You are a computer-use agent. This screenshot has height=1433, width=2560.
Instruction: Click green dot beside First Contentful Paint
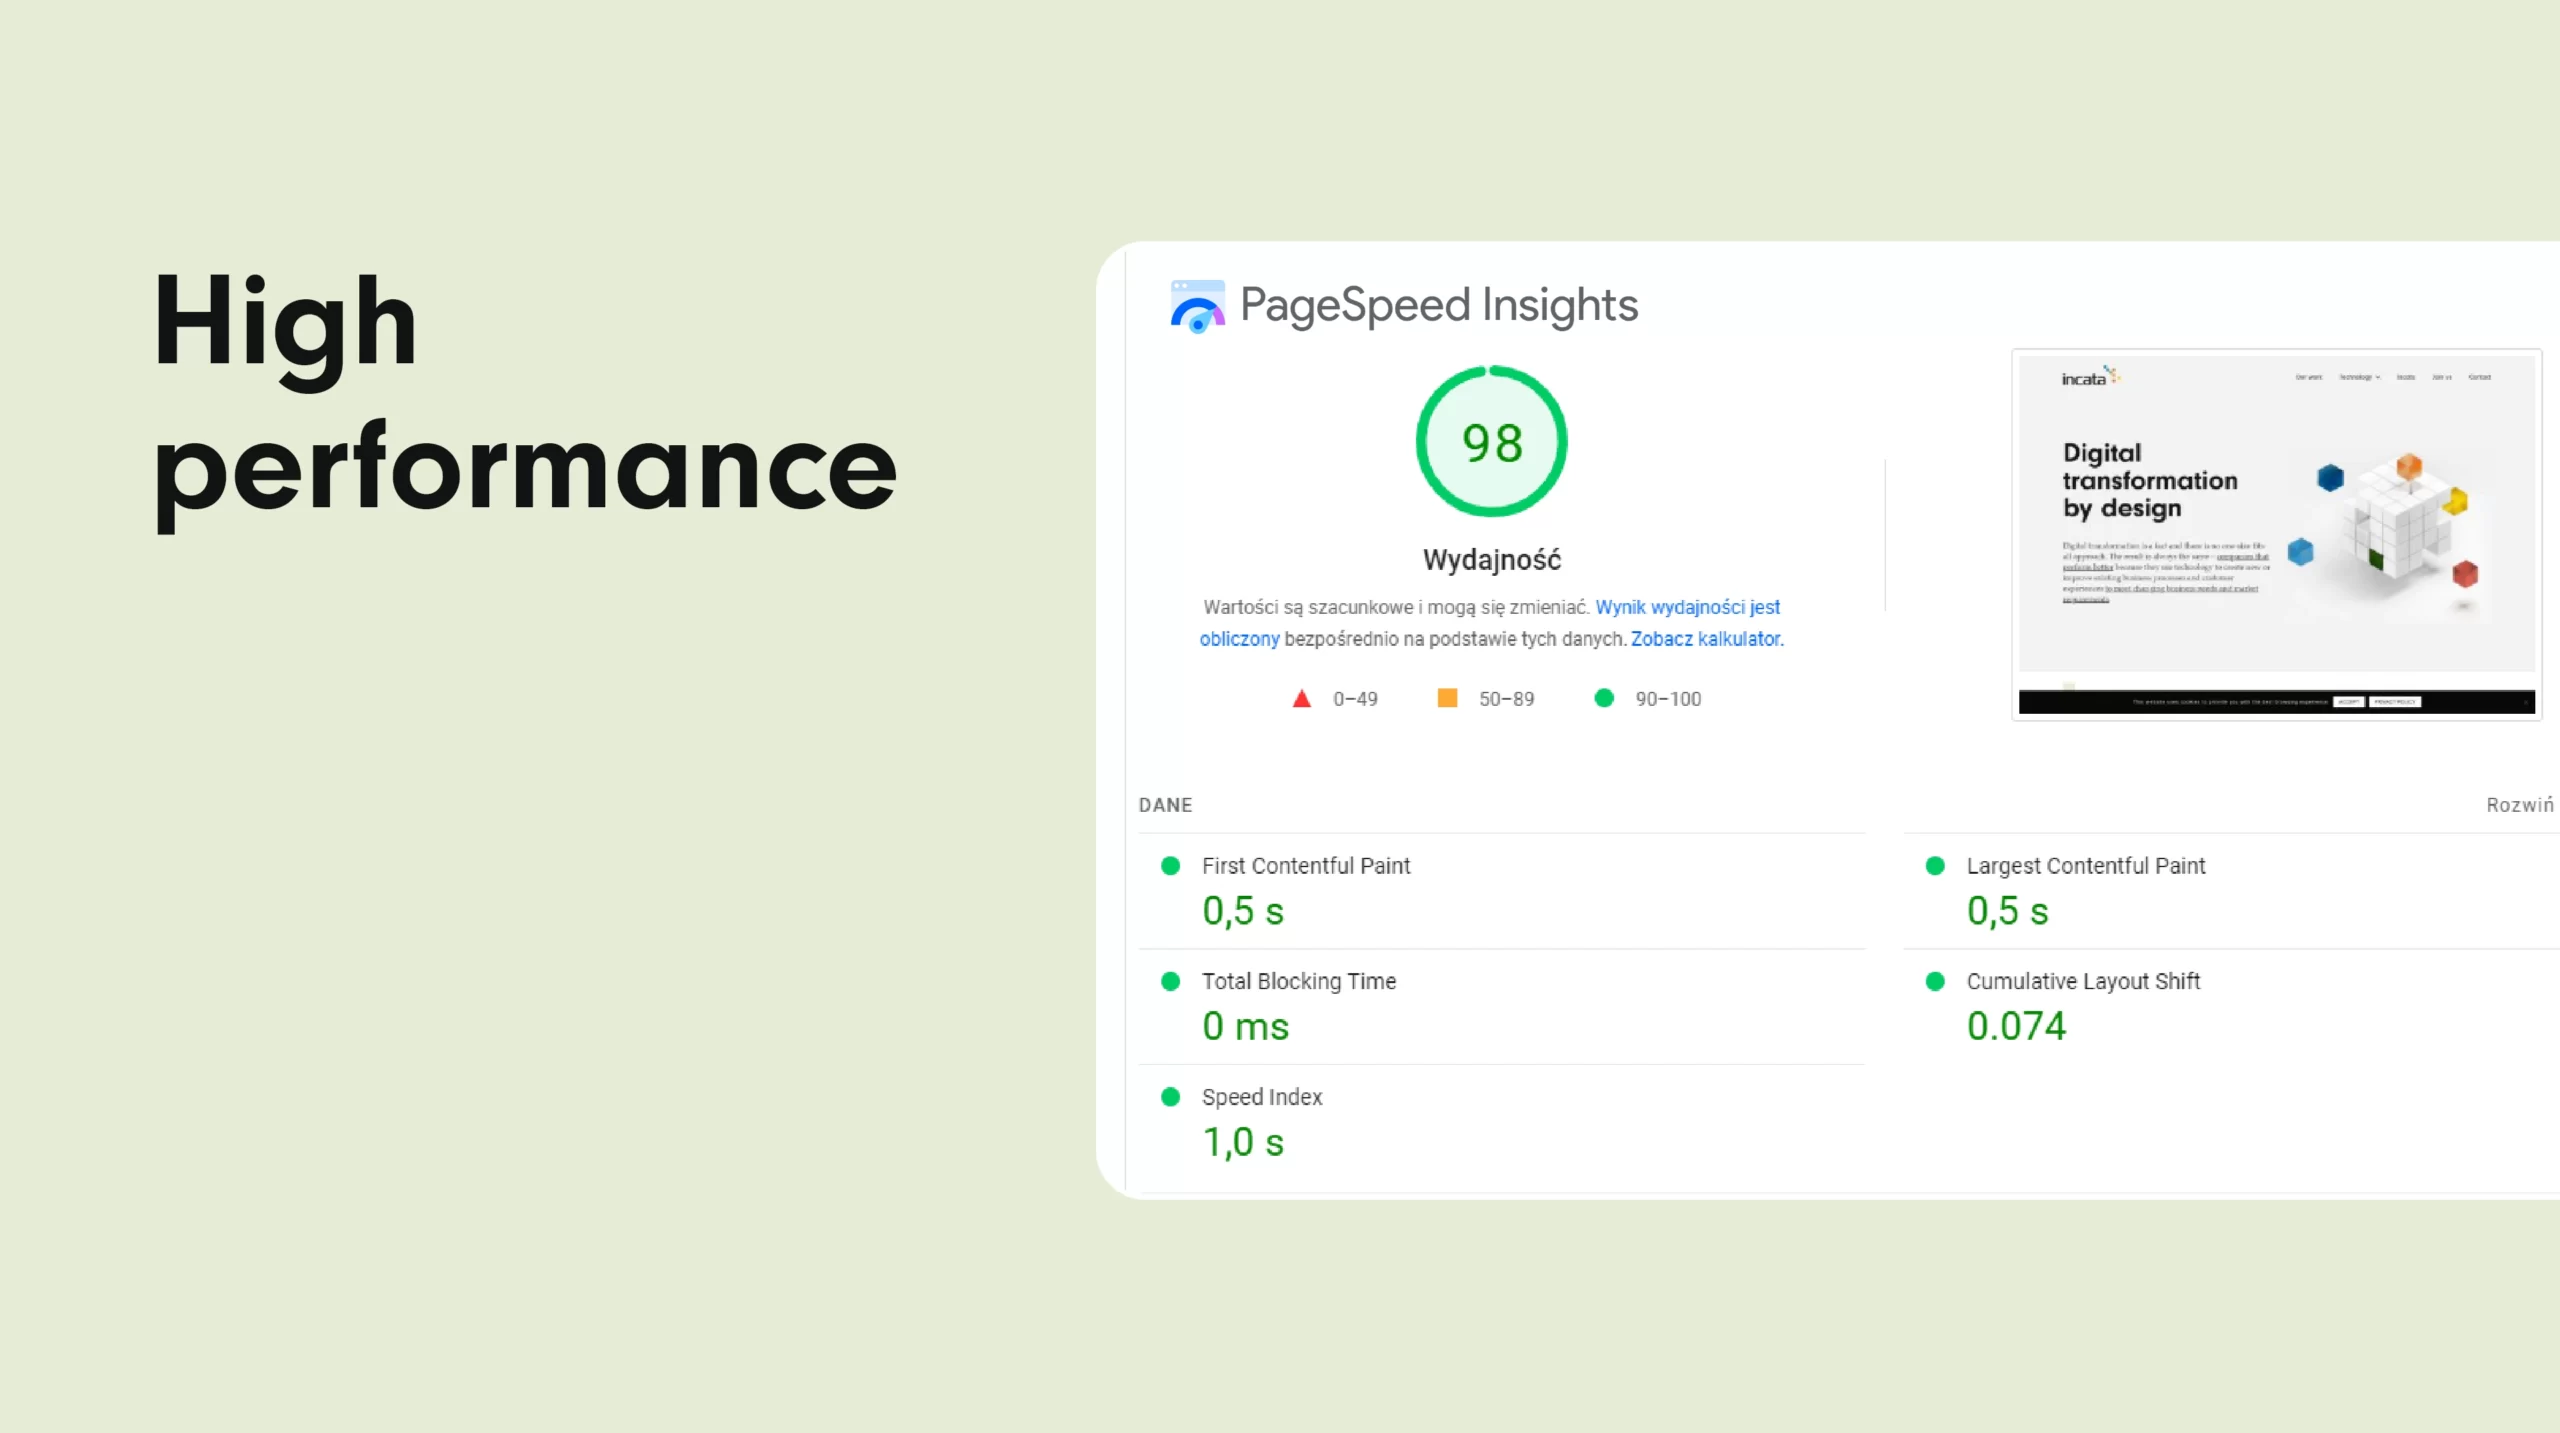click(x=1170, y=866)
